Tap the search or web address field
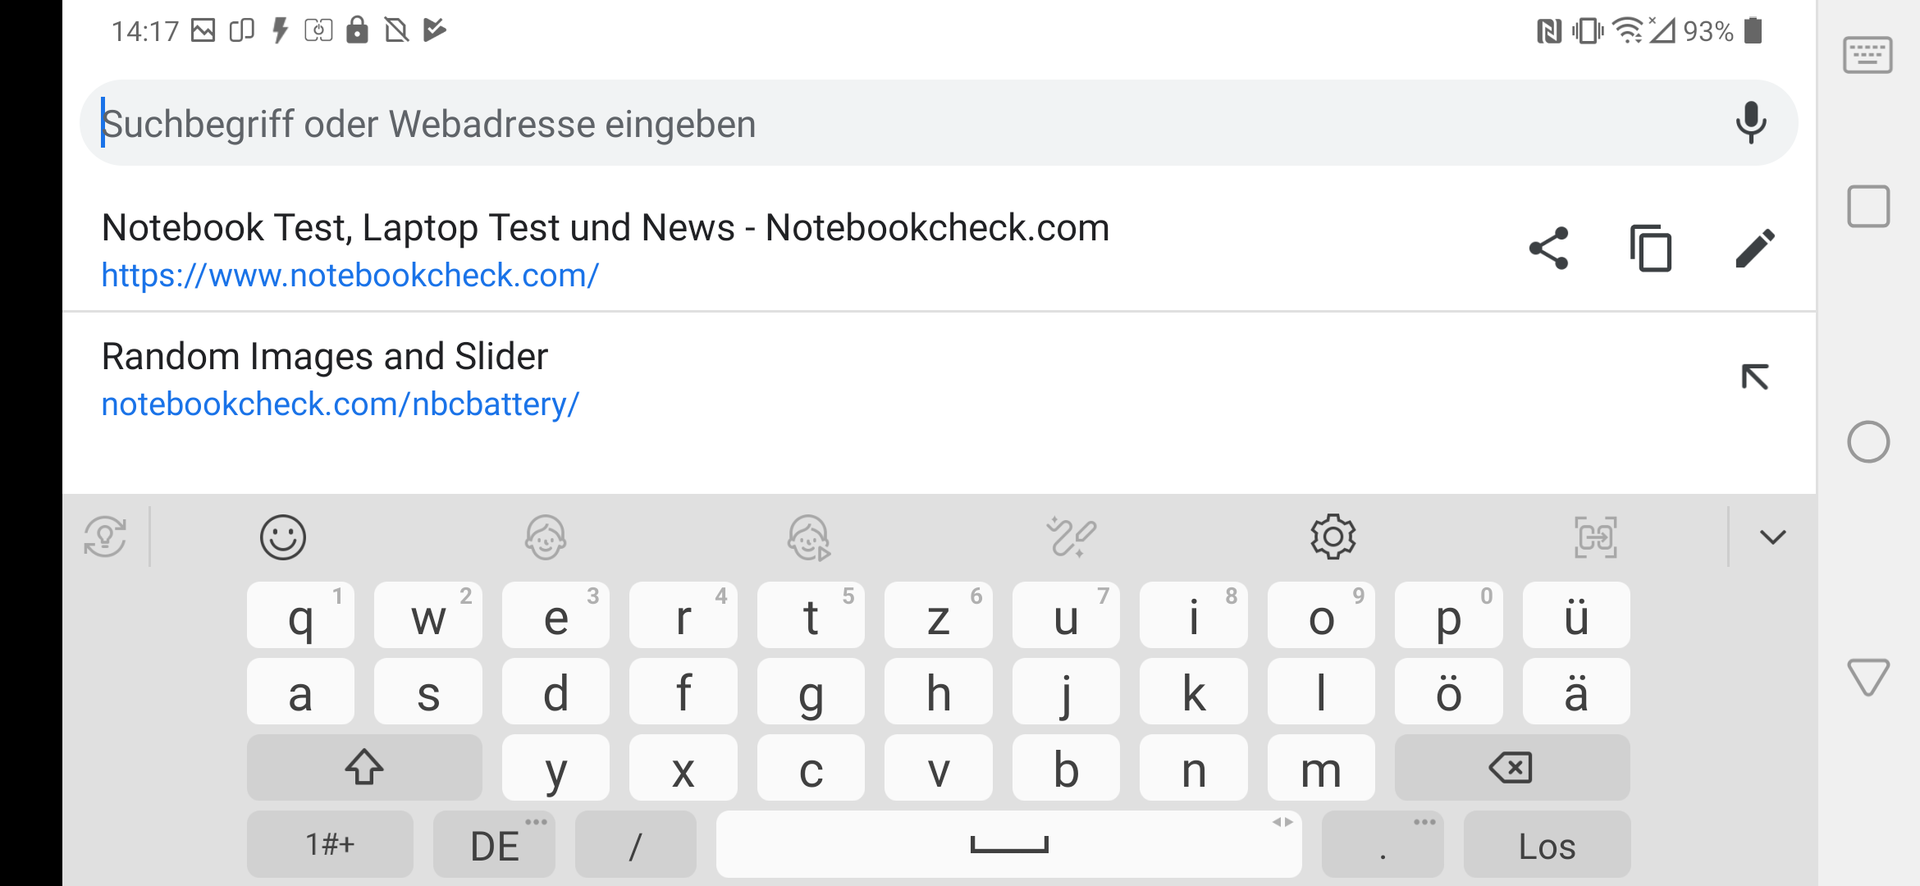Viewport: 1920px width, 886px height. click(x=900, y=124)
